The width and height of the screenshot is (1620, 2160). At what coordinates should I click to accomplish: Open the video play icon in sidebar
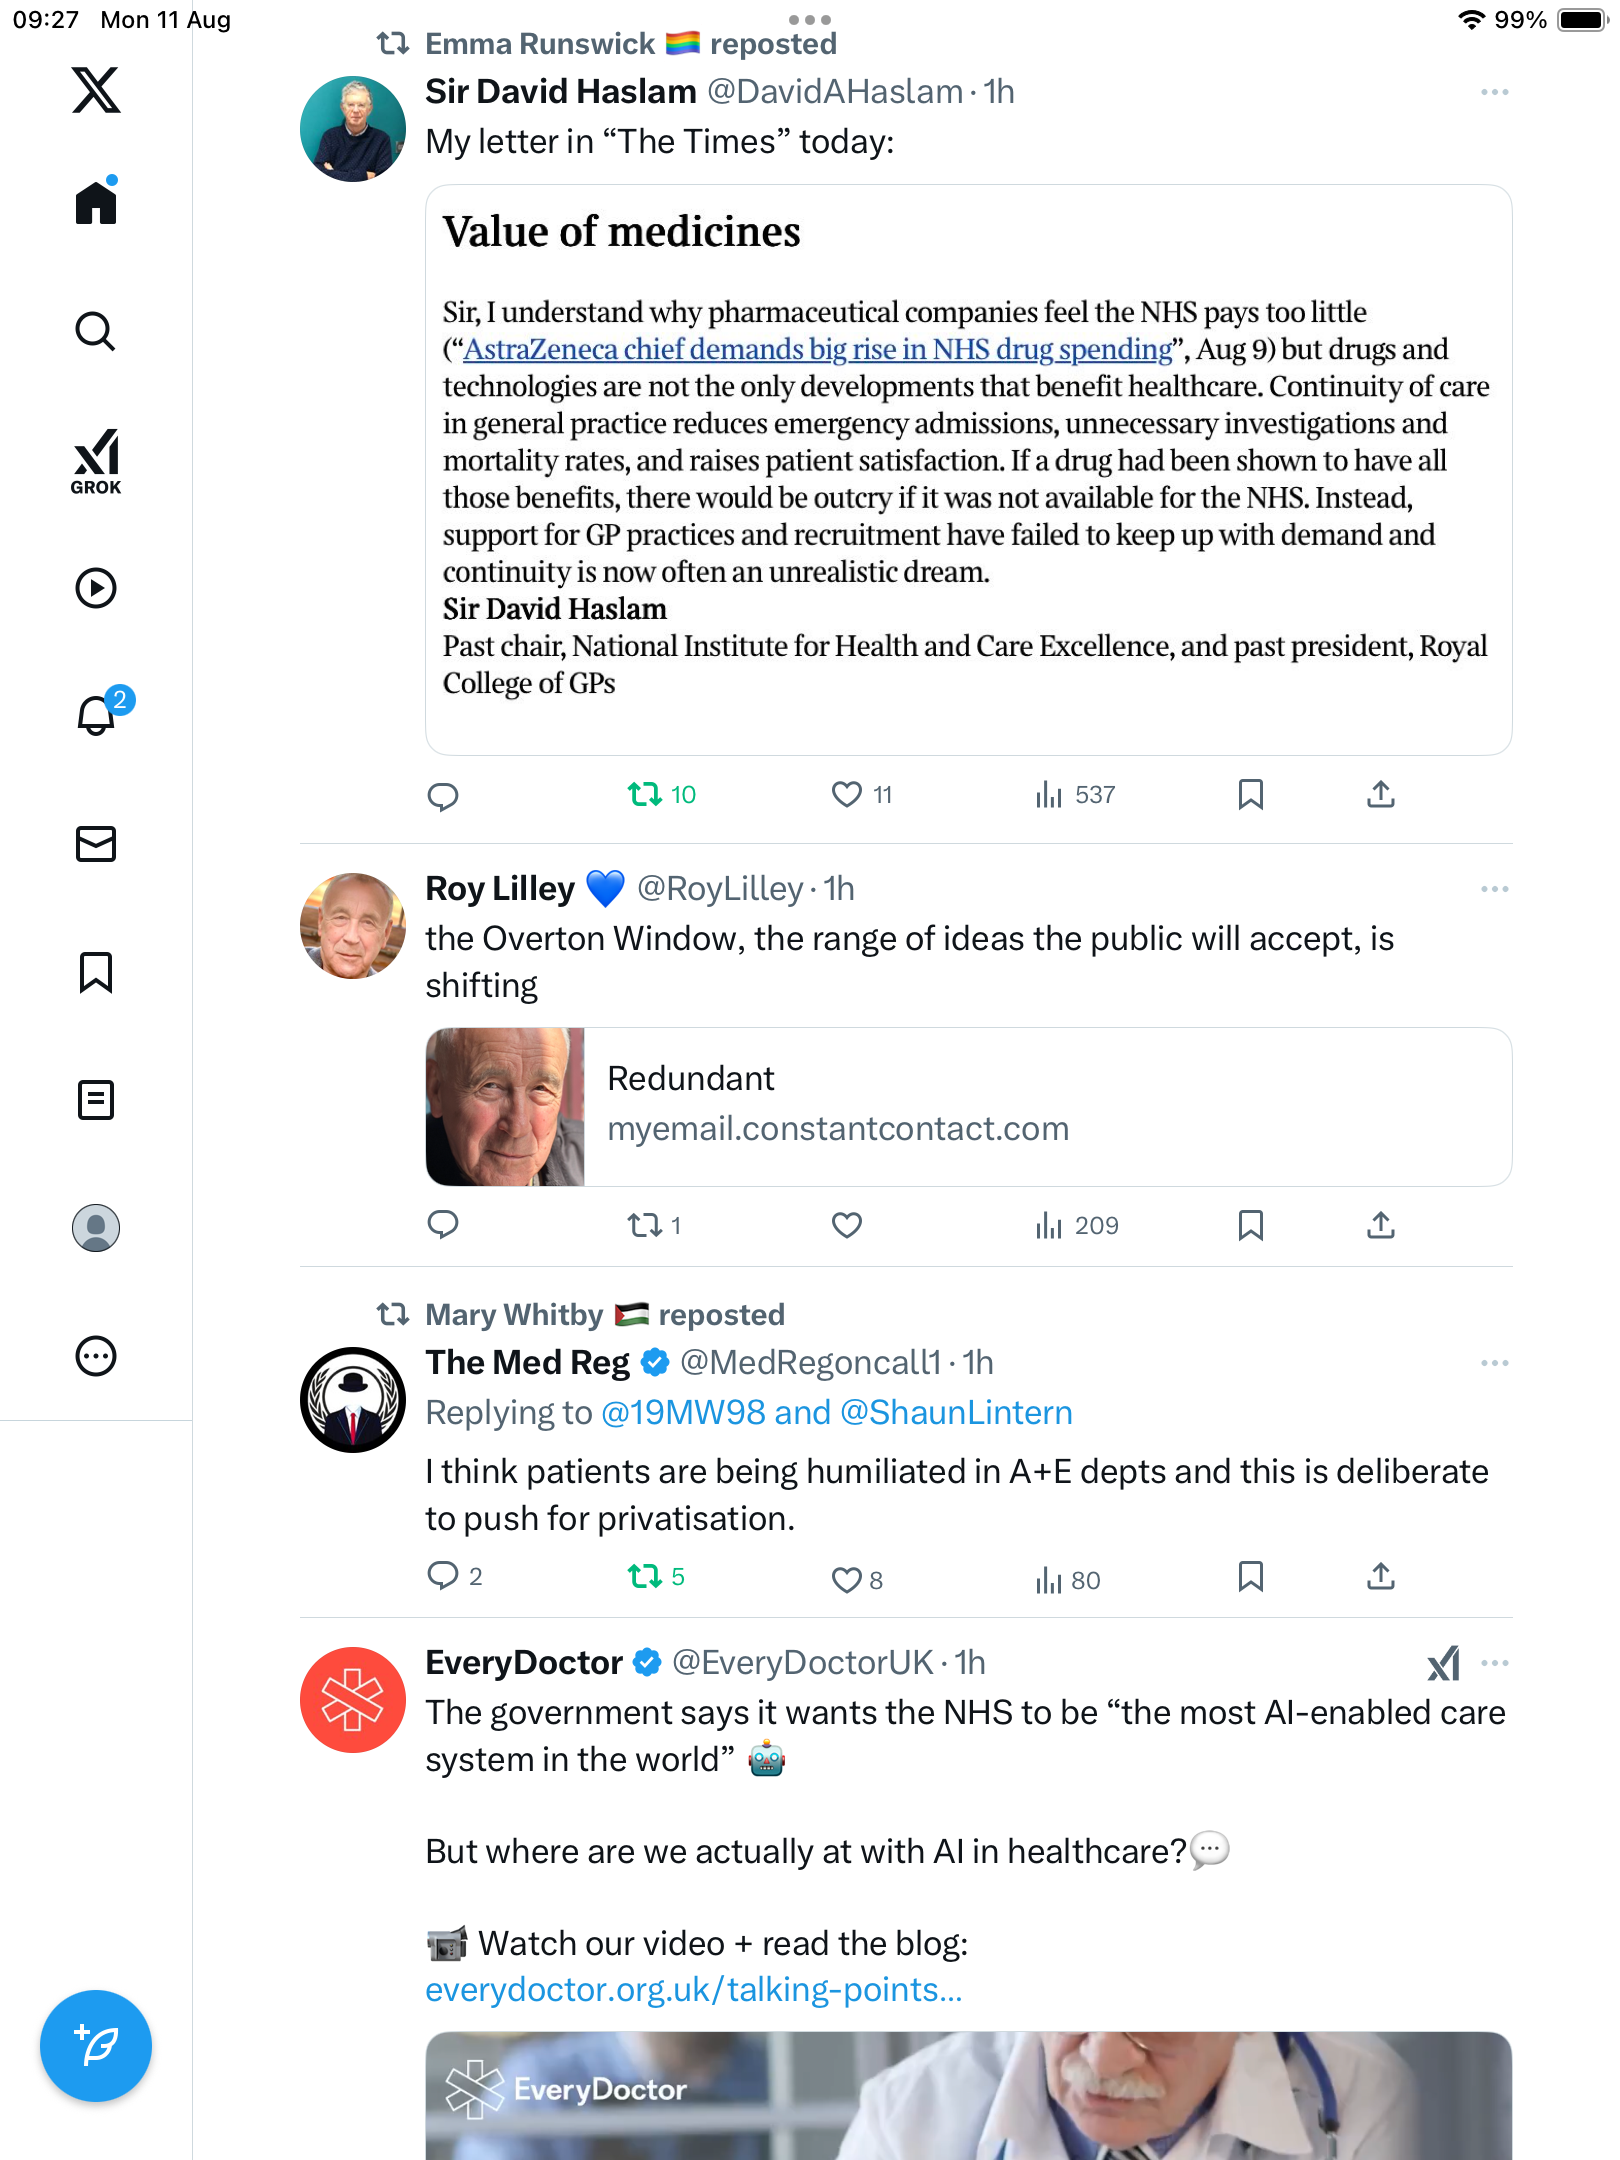(x=96, y=588)
